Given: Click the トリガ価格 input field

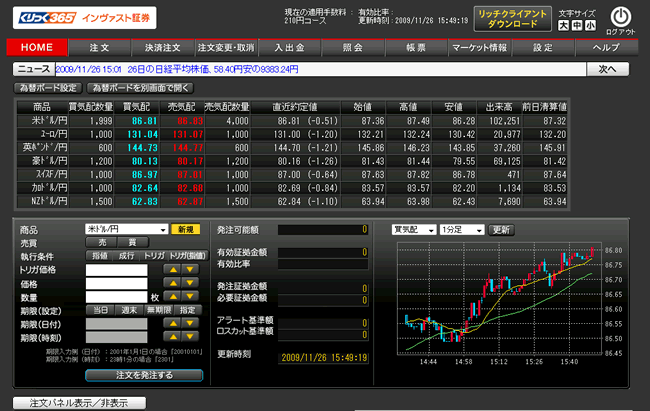Looking at the screenshot, I should pyautogui.click(x=116, y=270).
